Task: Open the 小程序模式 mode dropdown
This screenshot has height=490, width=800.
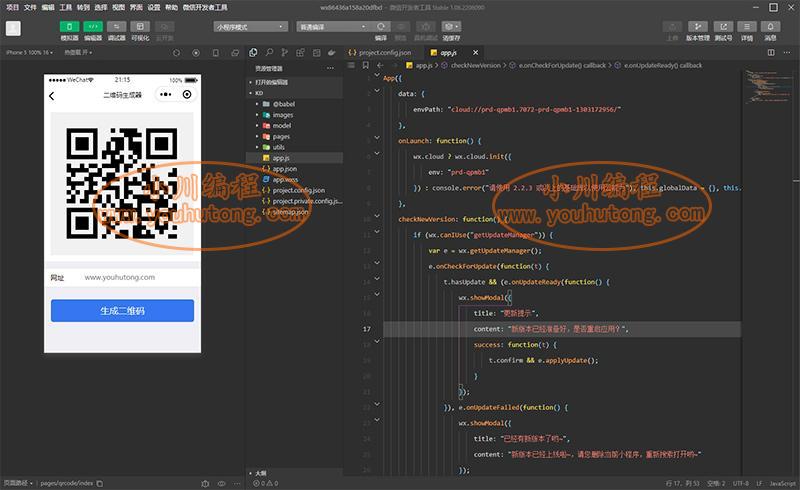Action: [x=251, y=27]
